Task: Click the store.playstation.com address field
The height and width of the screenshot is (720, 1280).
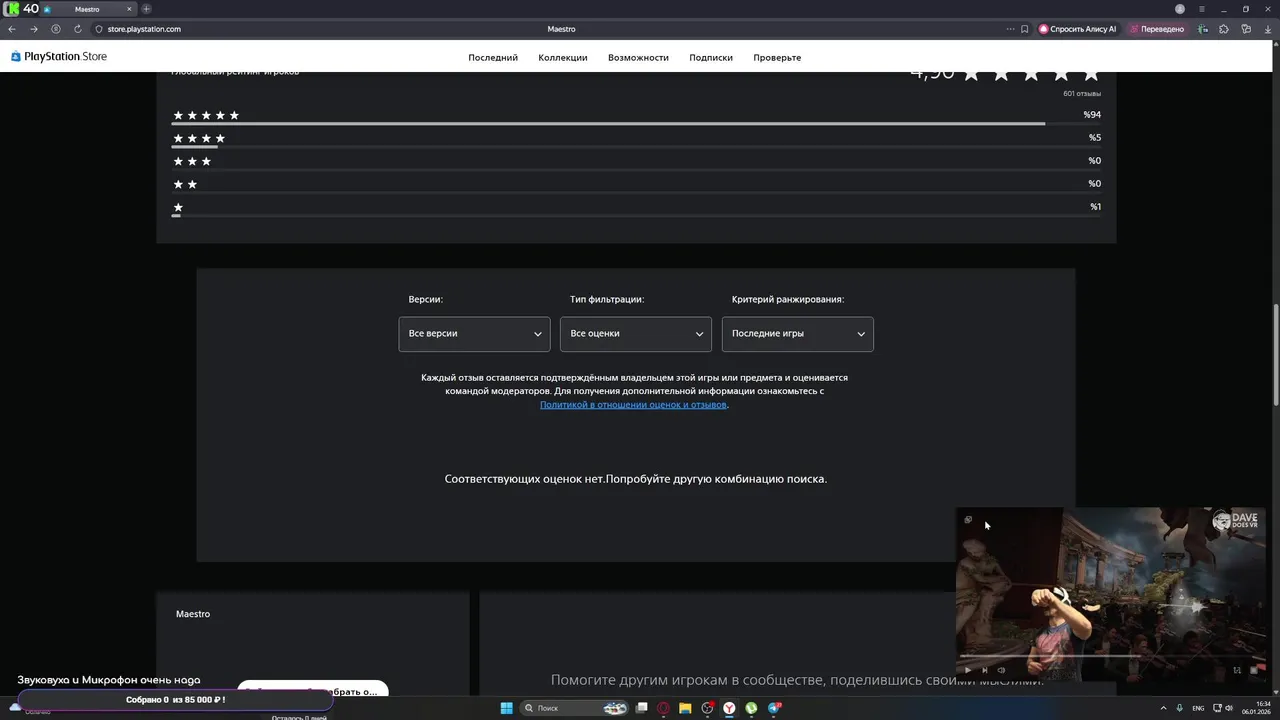Action: coord(144,29)
